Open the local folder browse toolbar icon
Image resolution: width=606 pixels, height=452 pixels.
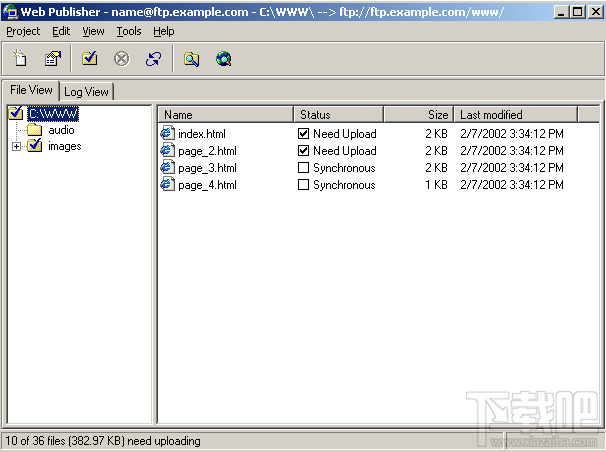191,59
